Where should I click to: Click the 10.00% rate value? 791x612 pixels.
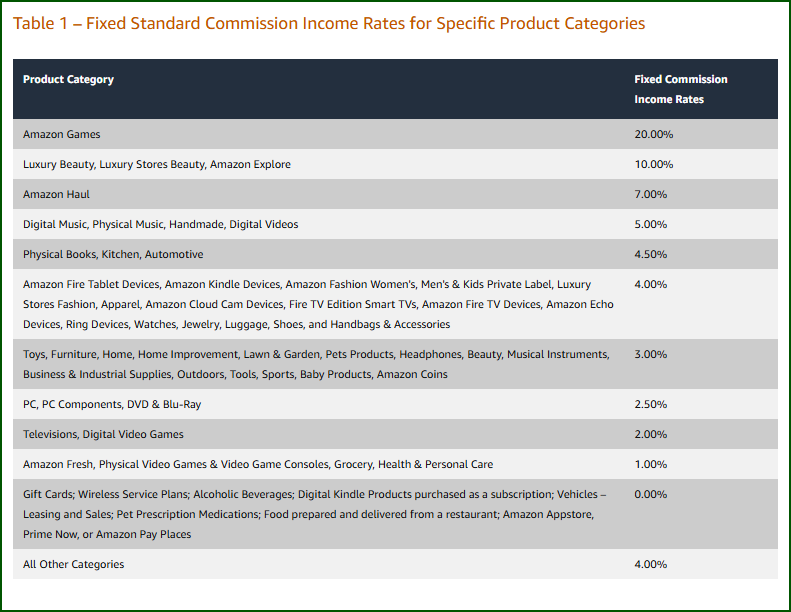653,164
